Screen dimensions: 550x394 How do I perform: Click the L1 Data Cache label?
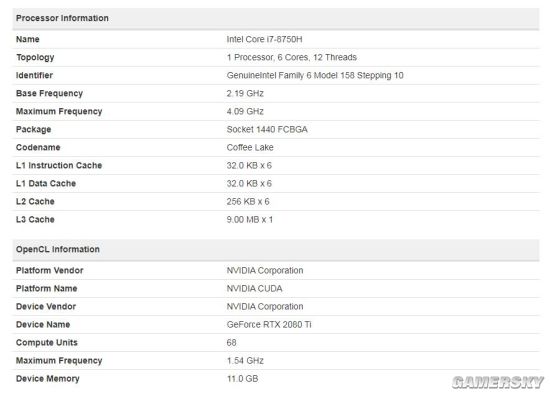[46, 183]
